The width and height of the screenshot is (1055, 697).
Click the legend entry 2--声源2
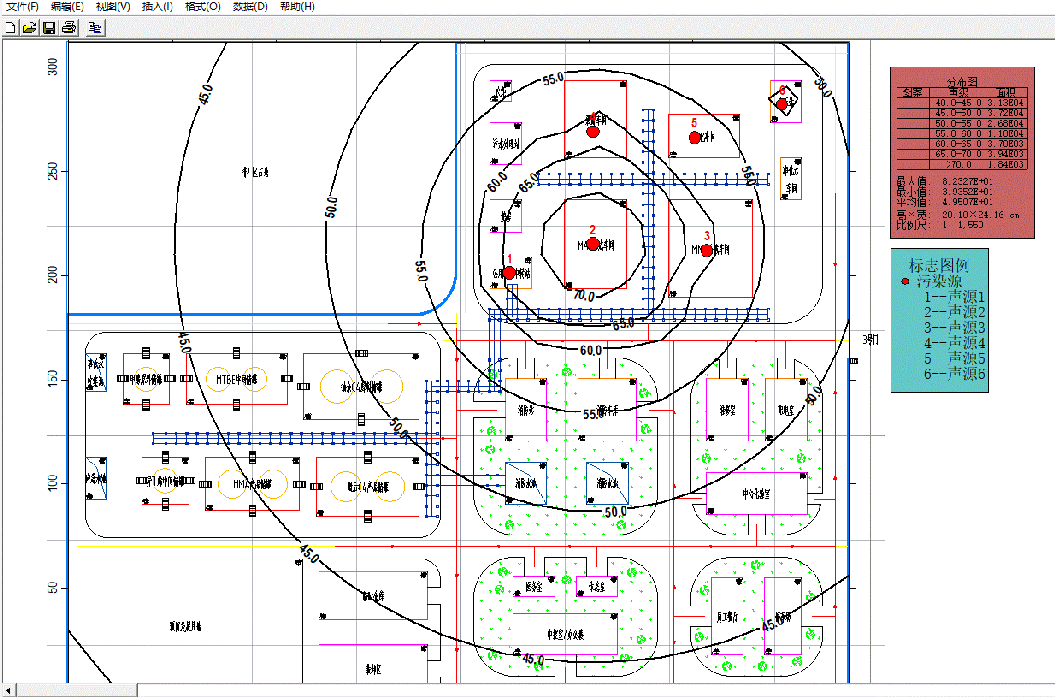point(954,312)
